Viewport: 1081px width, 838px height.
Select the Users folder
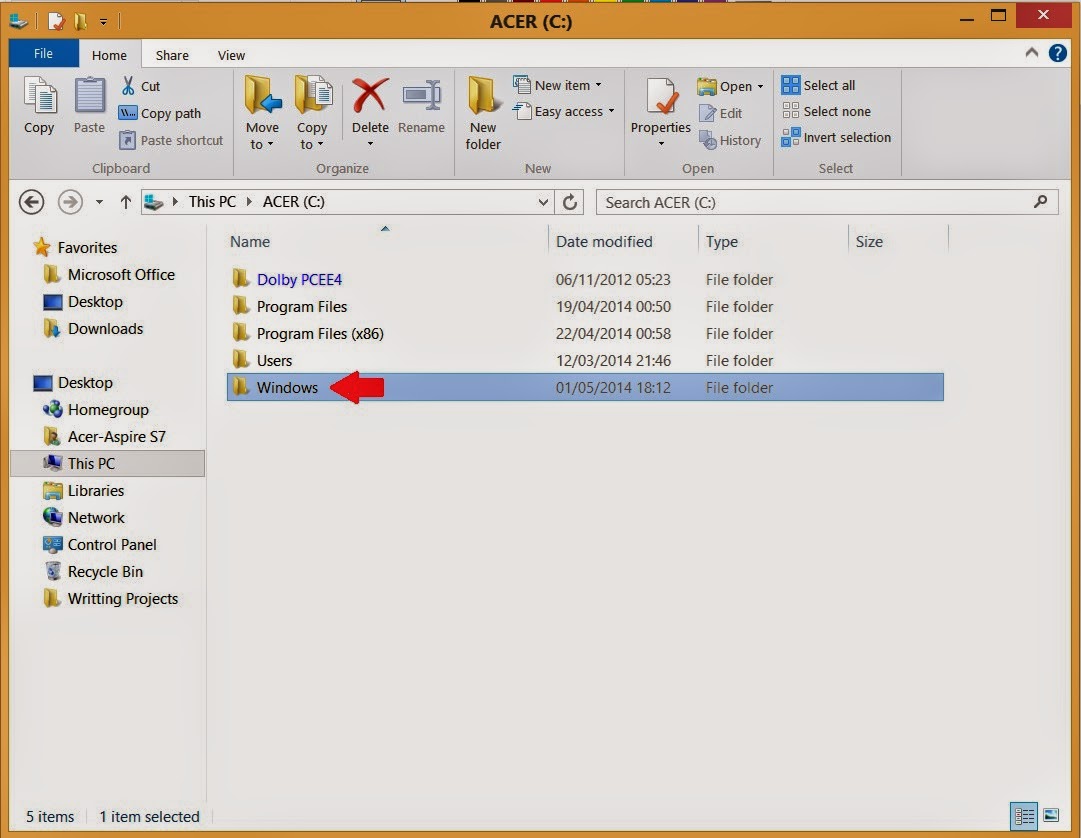pyautogui.click(x=585, y=360)
